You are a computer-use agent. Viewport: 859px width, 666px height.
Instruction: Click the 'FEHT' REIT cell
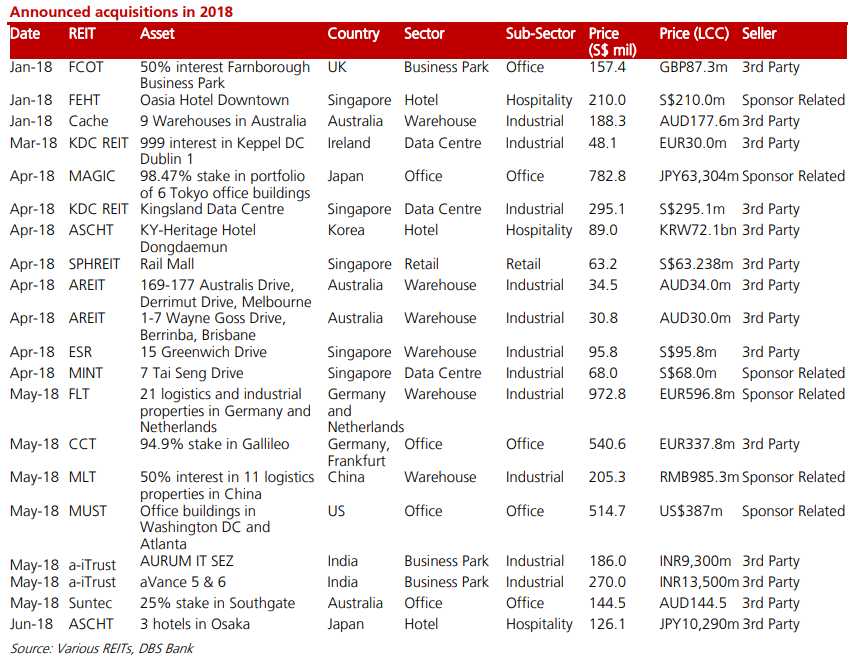[84, 100]
